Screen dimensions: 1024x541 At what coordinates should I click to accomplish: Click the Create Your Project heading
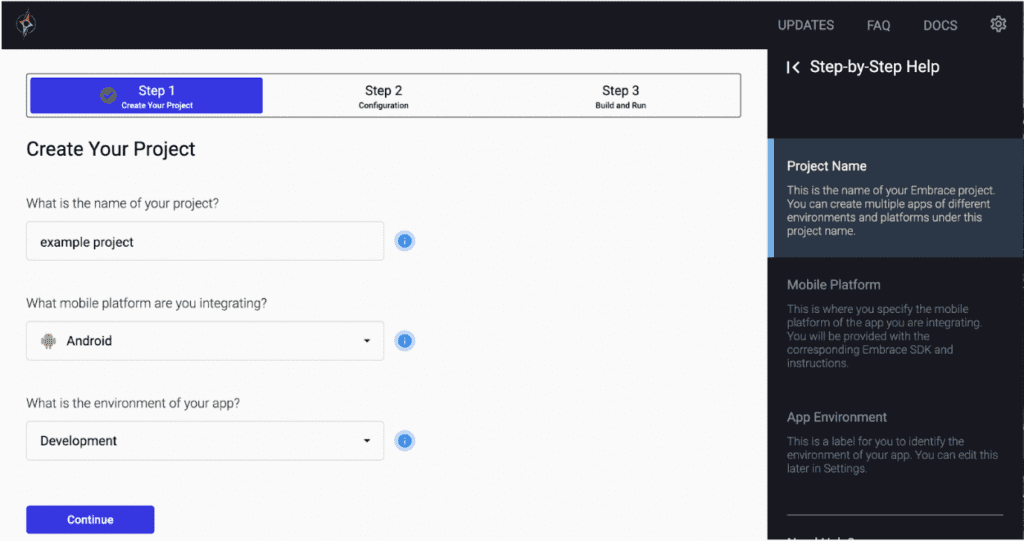[x=110, y=149]
